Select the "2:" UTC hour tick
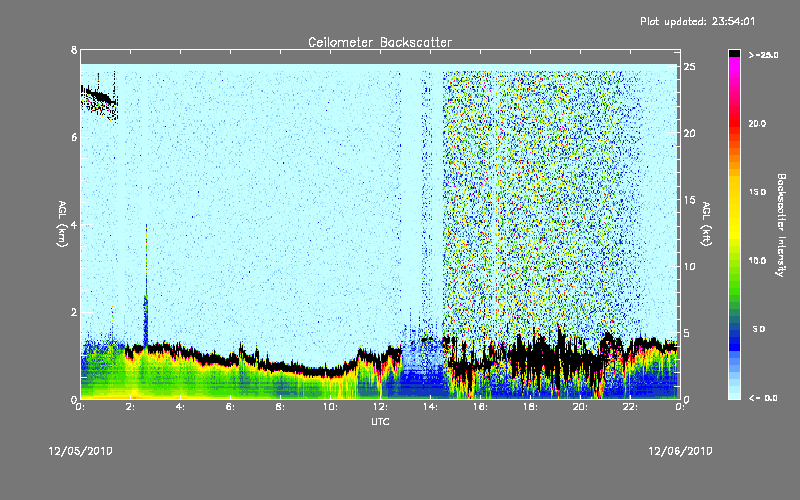Viewport: 800px width, 500px height. point(131,407)
